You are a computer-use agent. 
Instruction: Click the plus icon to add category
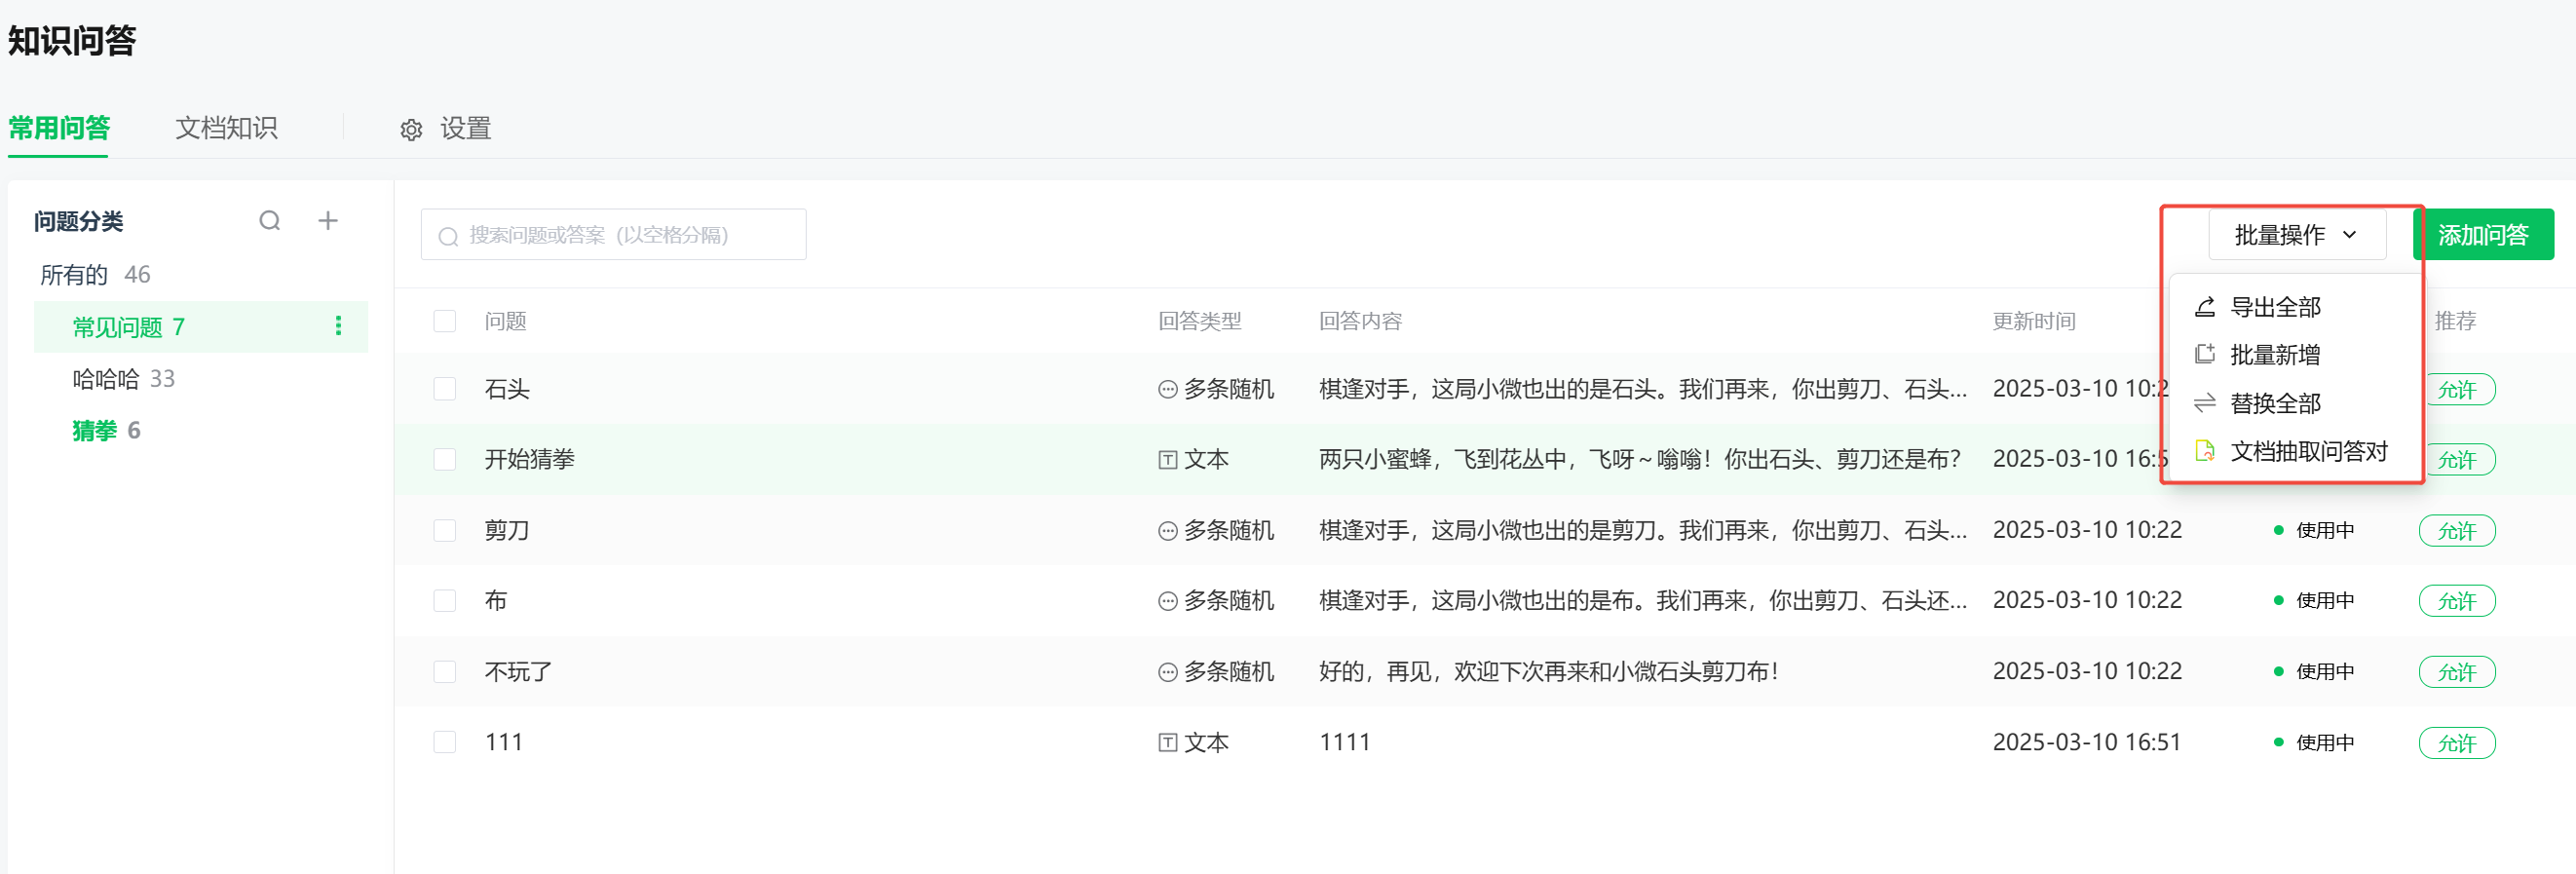tap(328, 221)
